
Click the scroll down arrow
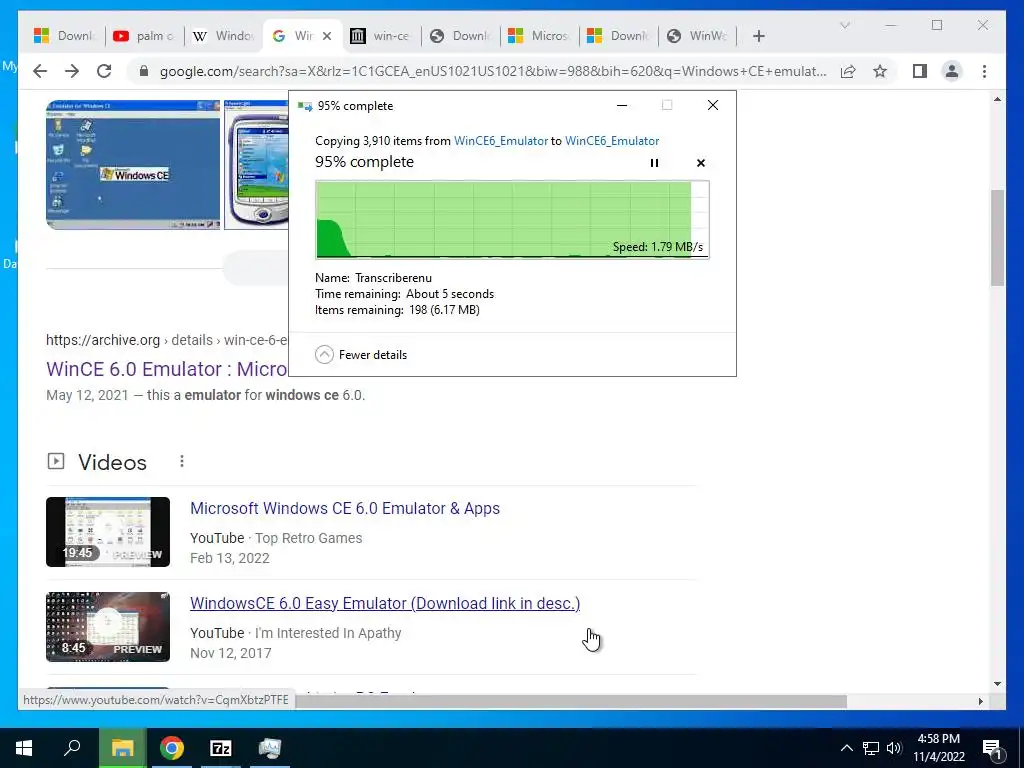point(997,684)
